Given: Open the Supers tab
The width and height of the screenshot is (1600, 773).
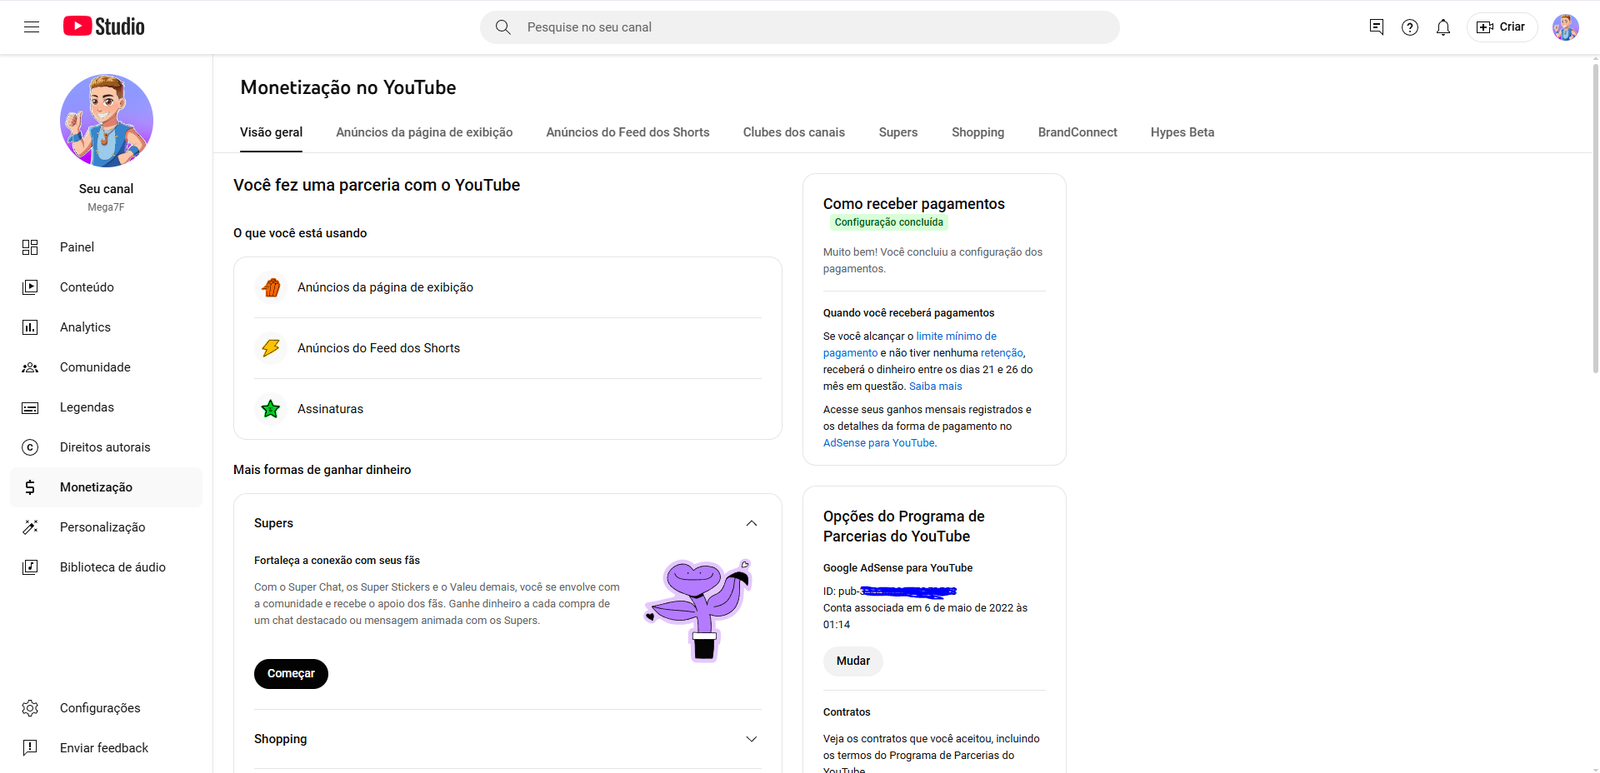Looking at the screenshot, I should [x=898, y=132].
